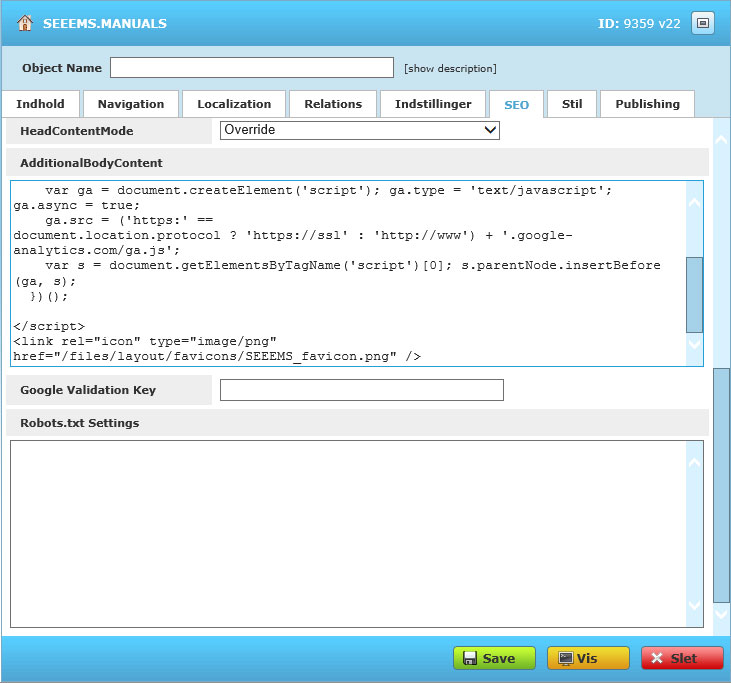The image size is (731, 683).
Task: Click the AdditionalBodyContent scroll up arrow
Action: [x=695, y=202]
